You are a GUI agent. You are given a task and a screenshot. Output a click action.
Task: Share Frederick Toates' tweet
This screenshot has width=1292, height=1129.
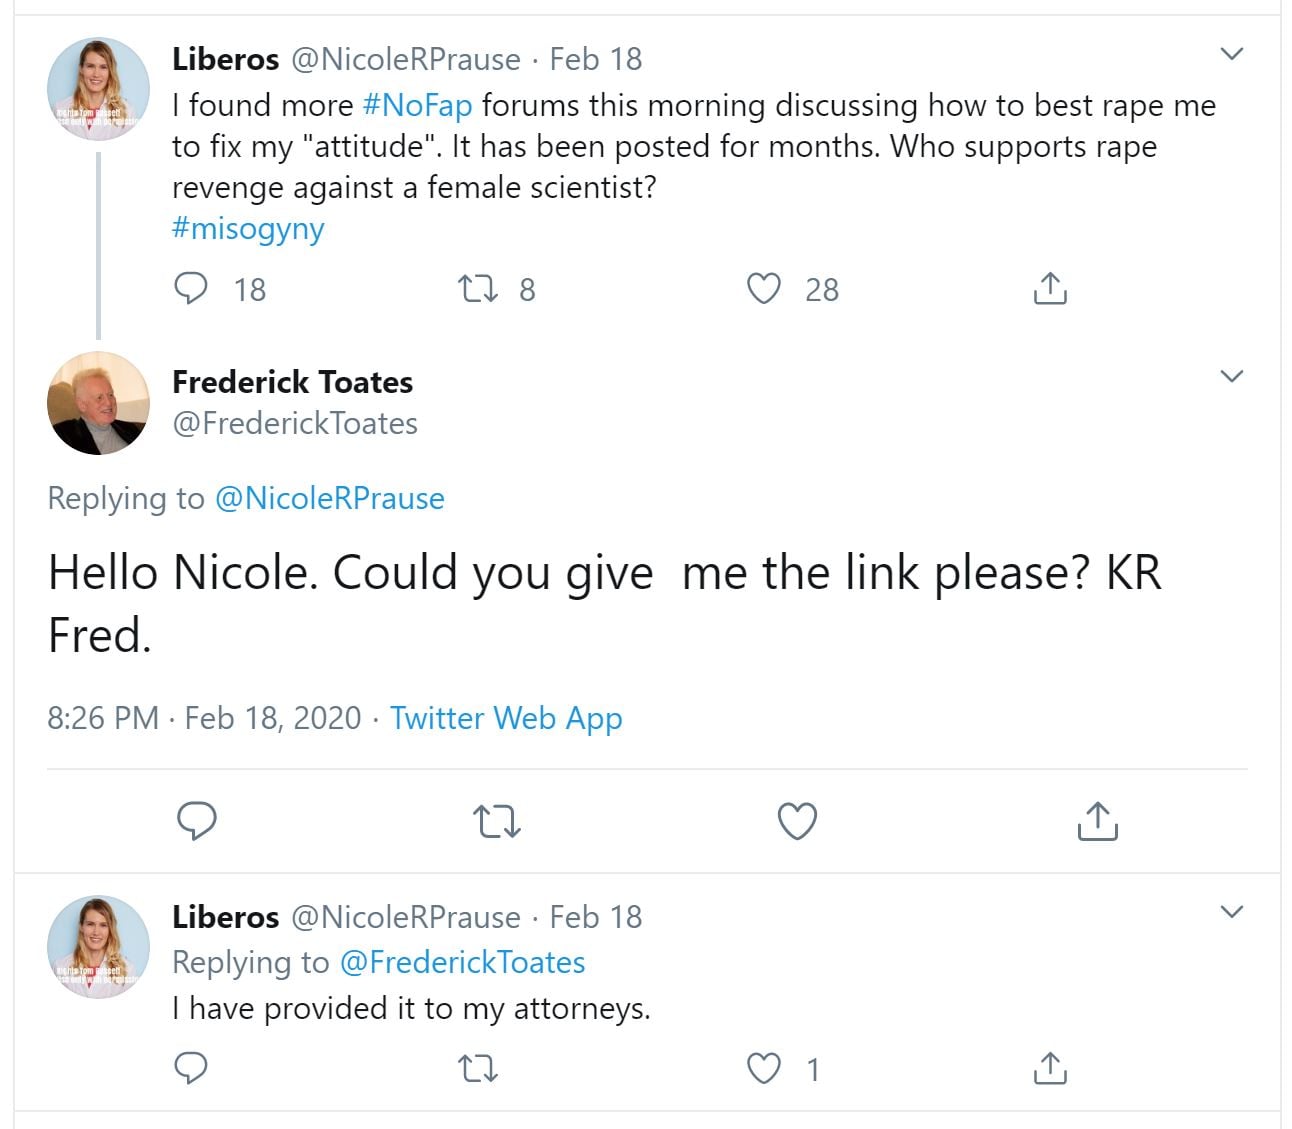tap(1097, 821)
